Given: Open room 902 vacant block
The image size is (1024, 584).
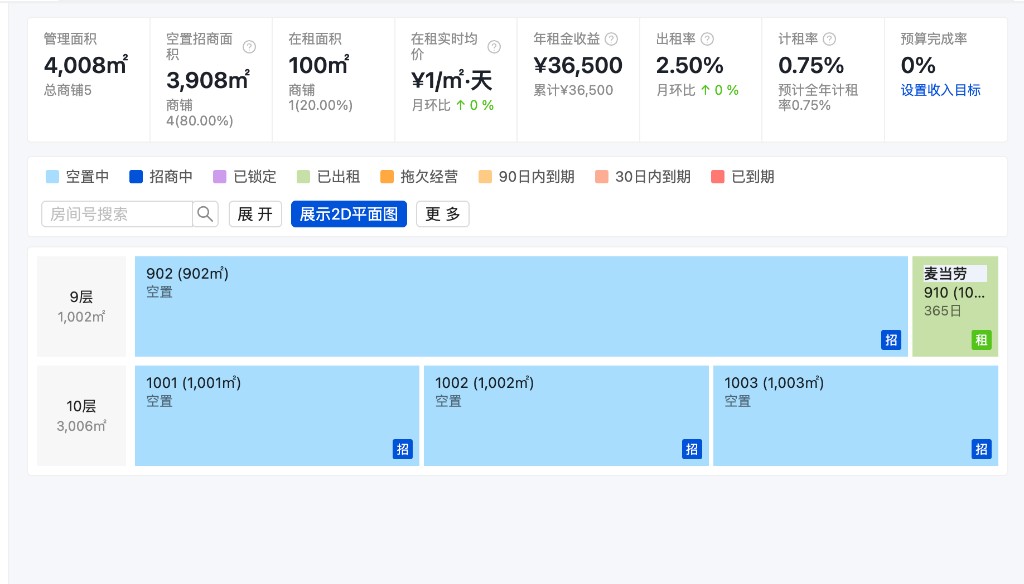Looking at the screenshot, I should click(x=521, y=306).
